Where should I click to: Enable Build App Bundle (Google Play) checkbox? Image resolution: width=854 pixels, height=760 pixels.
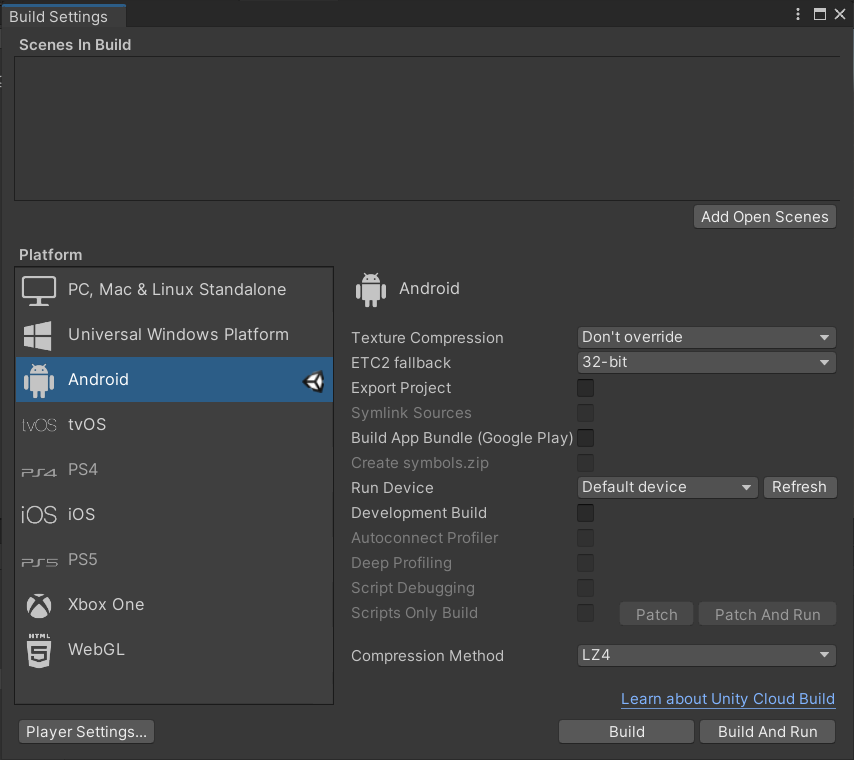click(585, 438)
